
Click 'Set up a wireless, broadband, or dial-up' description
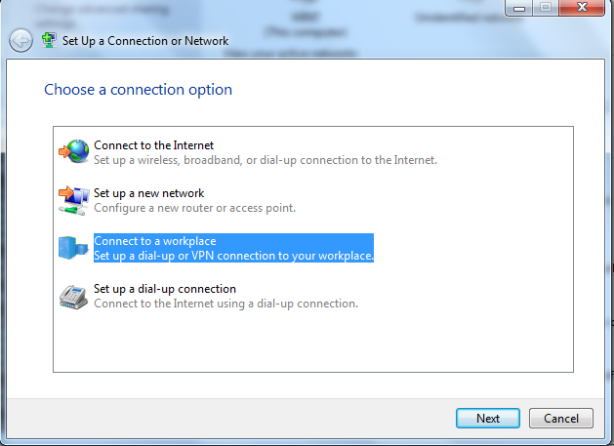265,160
